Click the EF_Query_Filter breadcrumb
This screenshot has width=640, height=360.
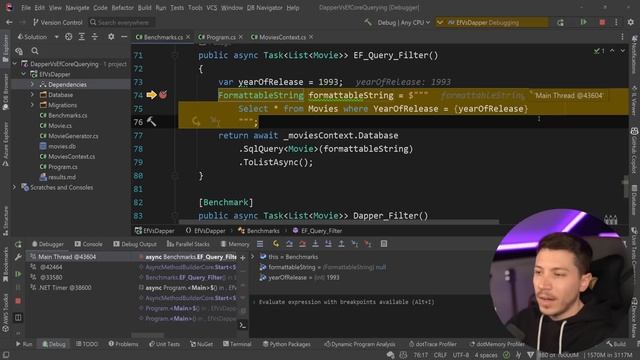(318, 231)
